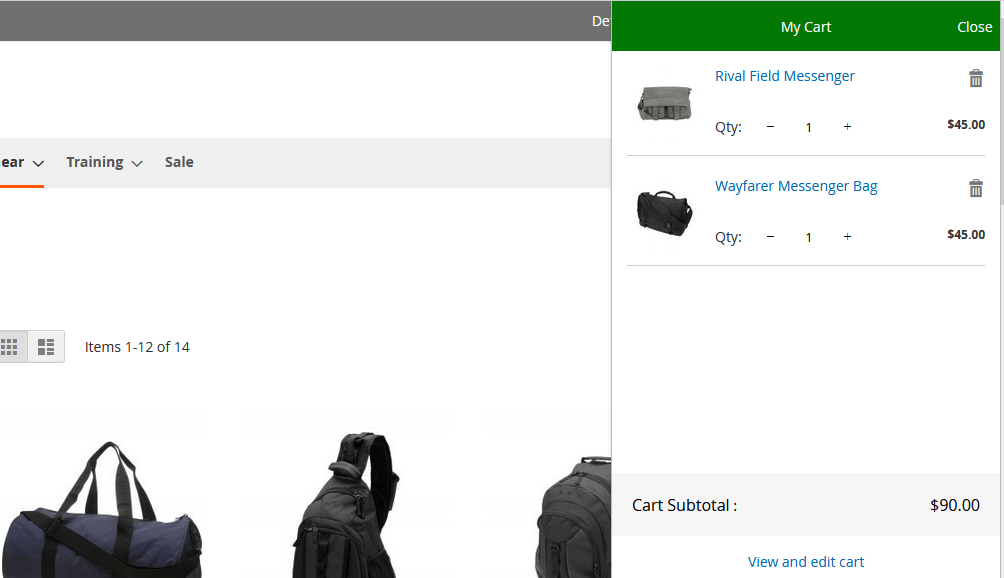The width and height of the screenshot is (1004, 578).
Task: Click Wayfarer Messenger Bag thumbnail image
Action: point(665,211)
